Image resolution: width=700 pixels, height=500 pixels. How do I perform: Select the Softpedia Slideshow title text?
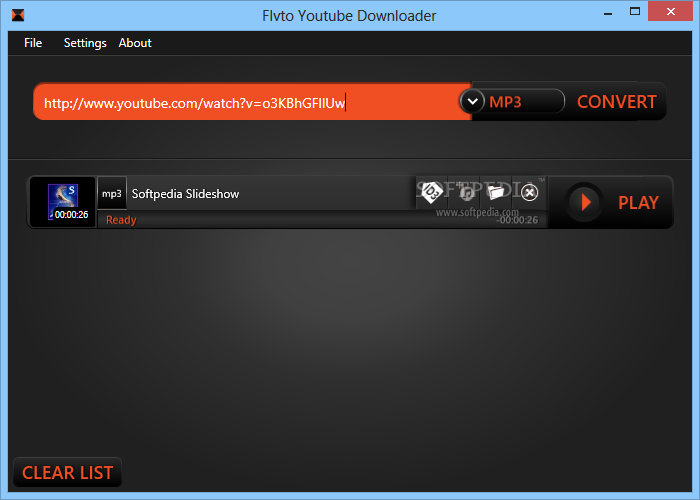pos(185,194)
